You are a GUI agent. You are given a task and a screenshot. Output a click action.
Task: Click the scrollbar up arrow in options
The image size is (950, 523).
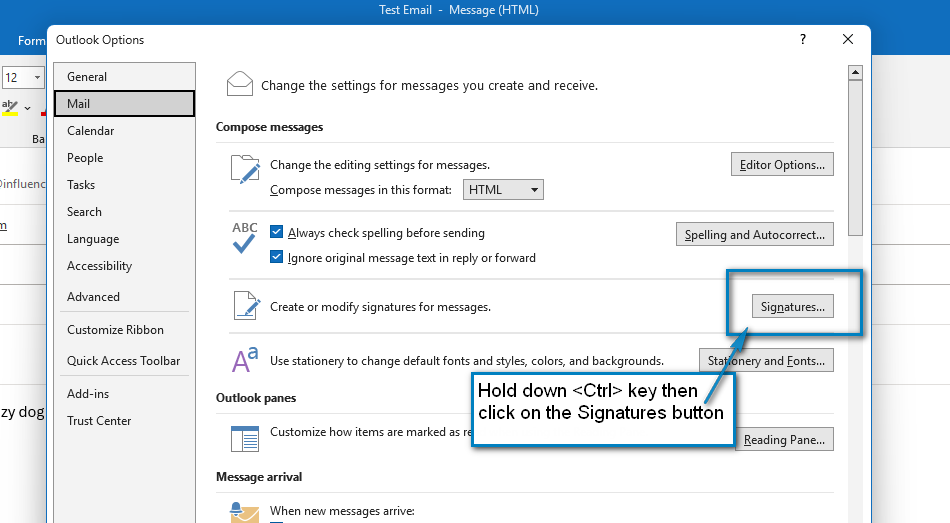(855, 73)
